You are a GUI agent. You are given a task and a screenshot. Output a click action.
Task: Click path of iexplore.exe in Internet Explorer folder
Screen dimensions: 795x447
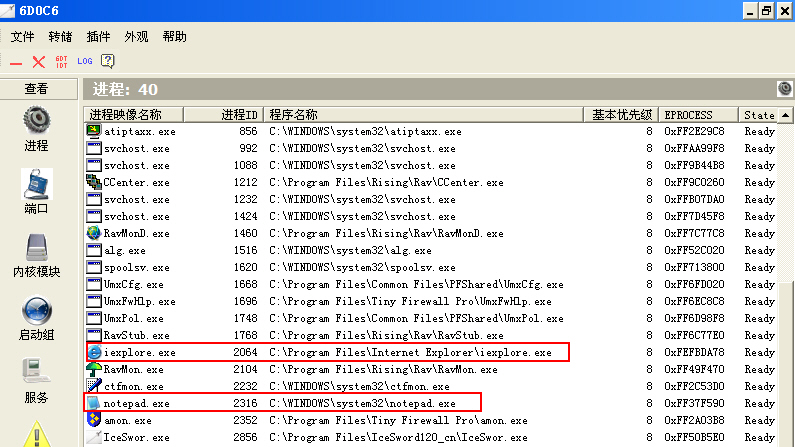(x=410, y=352)
